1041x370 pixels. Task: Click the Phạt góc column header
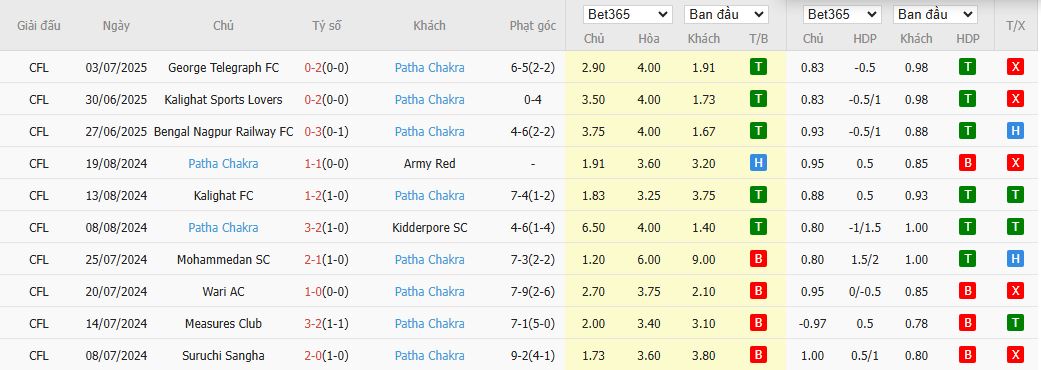533,26
